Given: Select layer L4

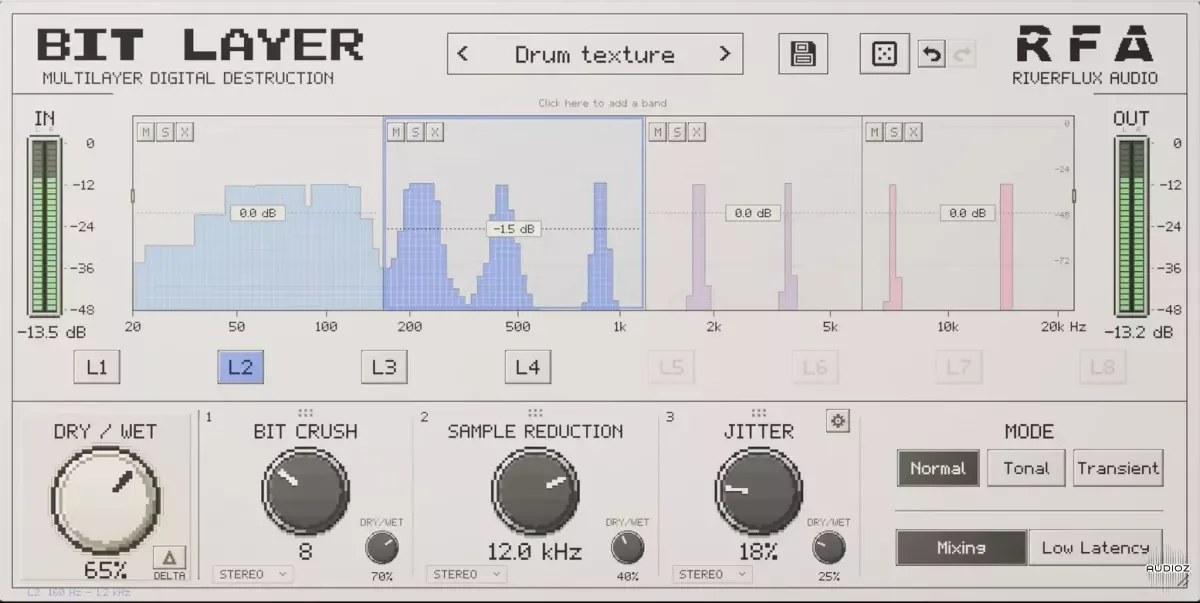Looking at the screenshot, I should click(x=527, y=367).
